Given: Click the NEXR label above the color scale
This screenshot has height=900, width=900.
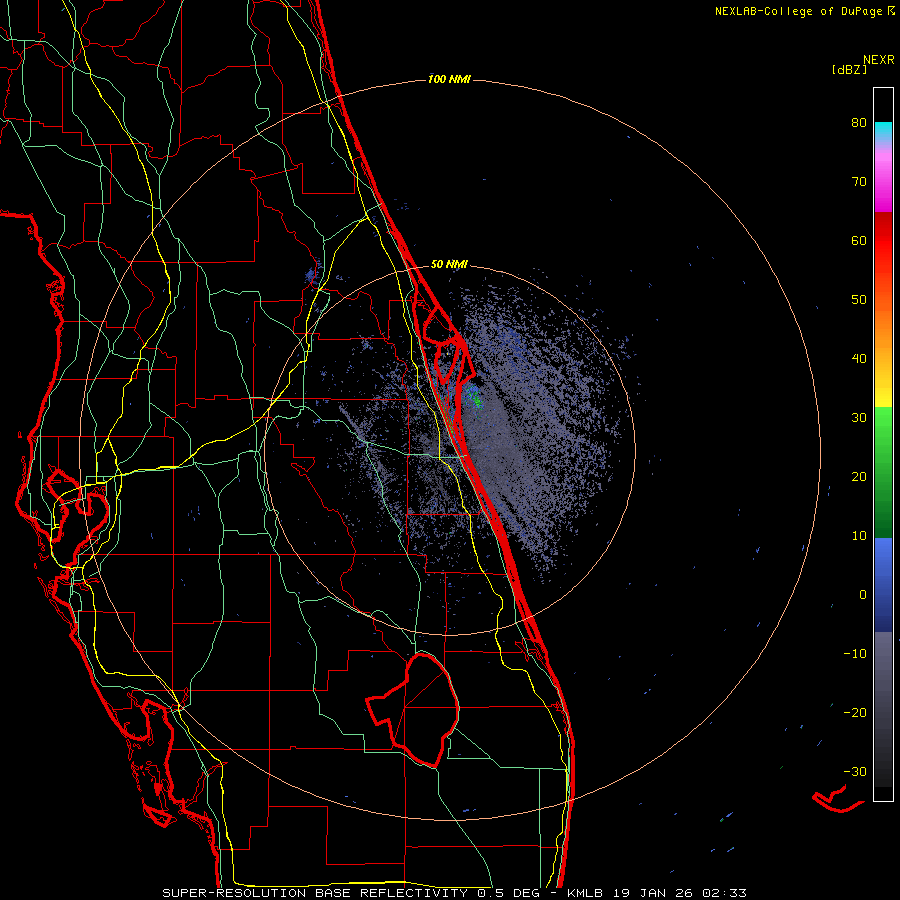Looking at the screenshot, I should pos(878,60).
